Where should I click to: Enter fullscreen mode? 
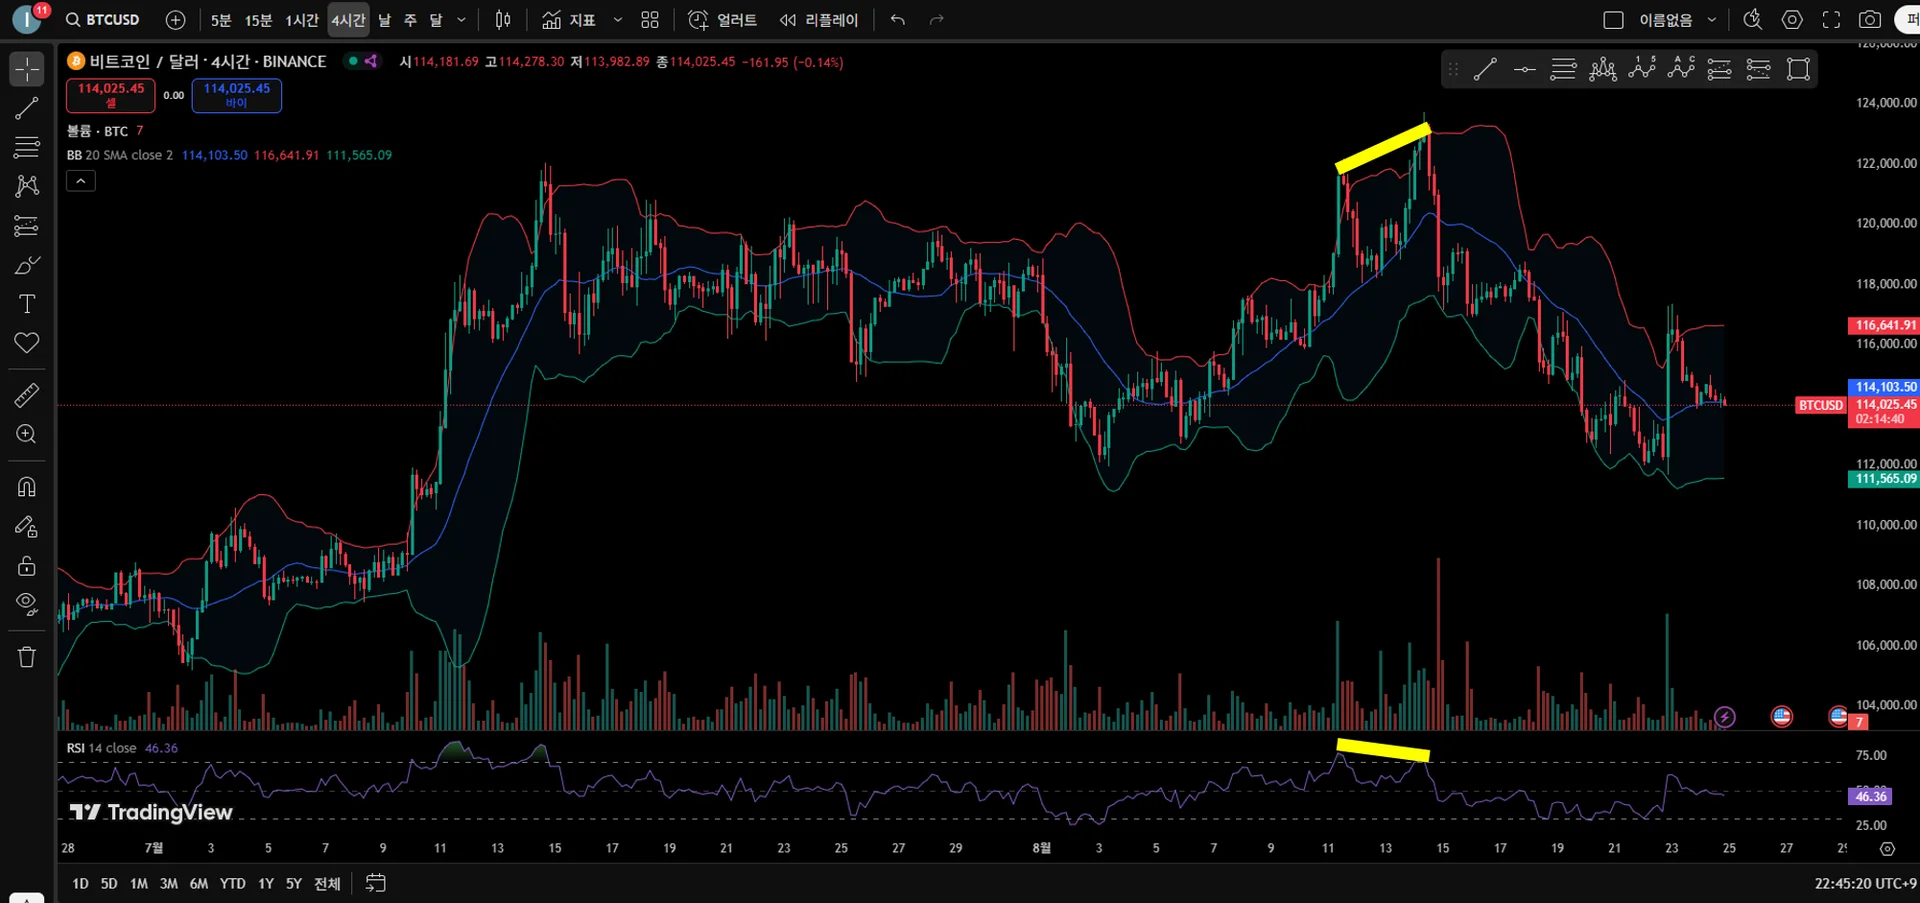click(1831, 20)
